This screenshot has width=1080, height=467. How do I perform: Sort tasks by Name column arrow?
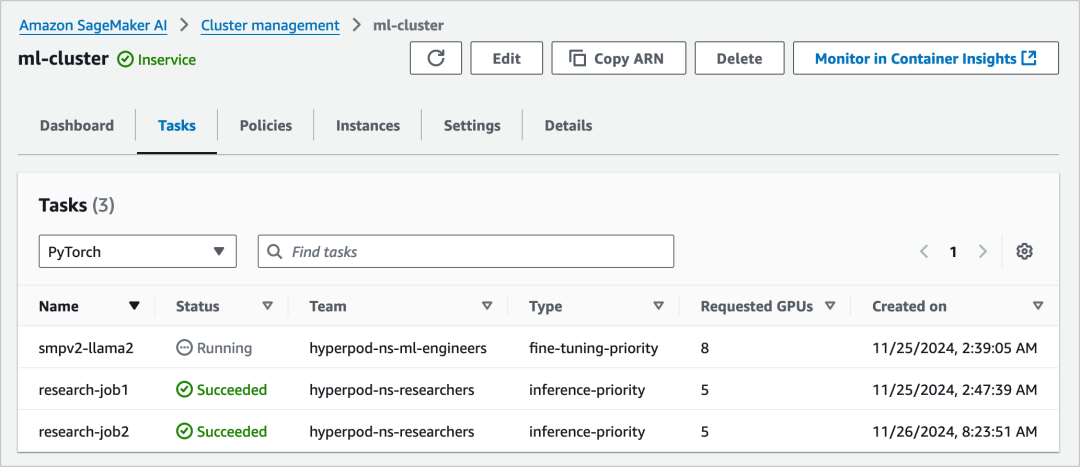pyautogui.click(x=134, y=306)
